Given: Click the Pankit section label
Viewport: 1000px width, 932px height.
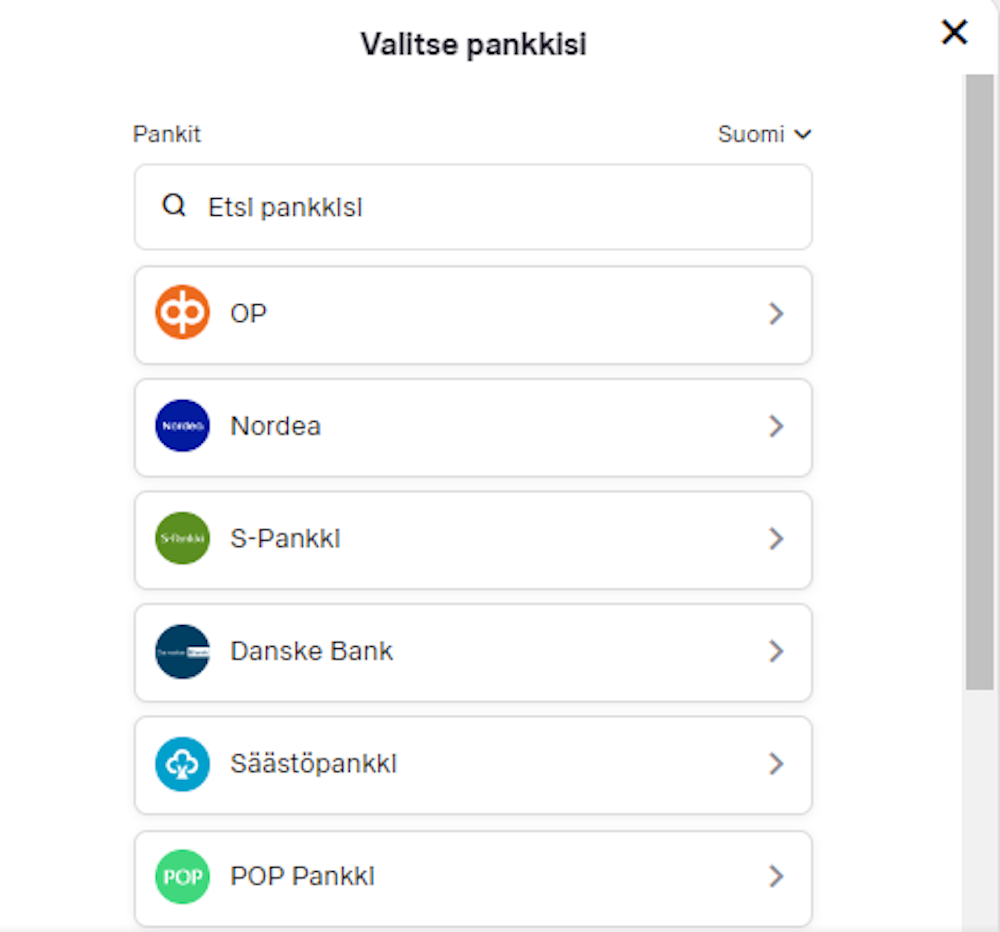Looking at the screenshot, I should coord(167,134).
